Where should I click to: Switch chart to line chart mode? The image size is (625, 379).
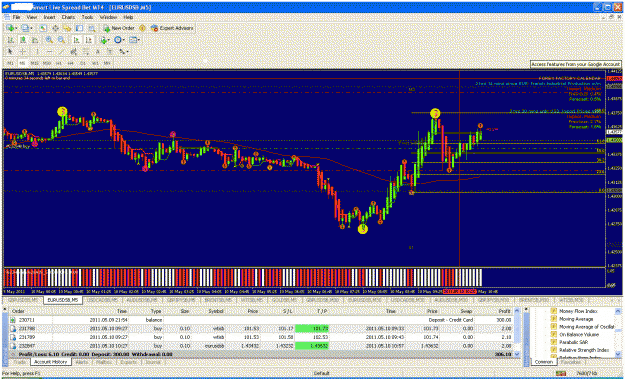35,40
